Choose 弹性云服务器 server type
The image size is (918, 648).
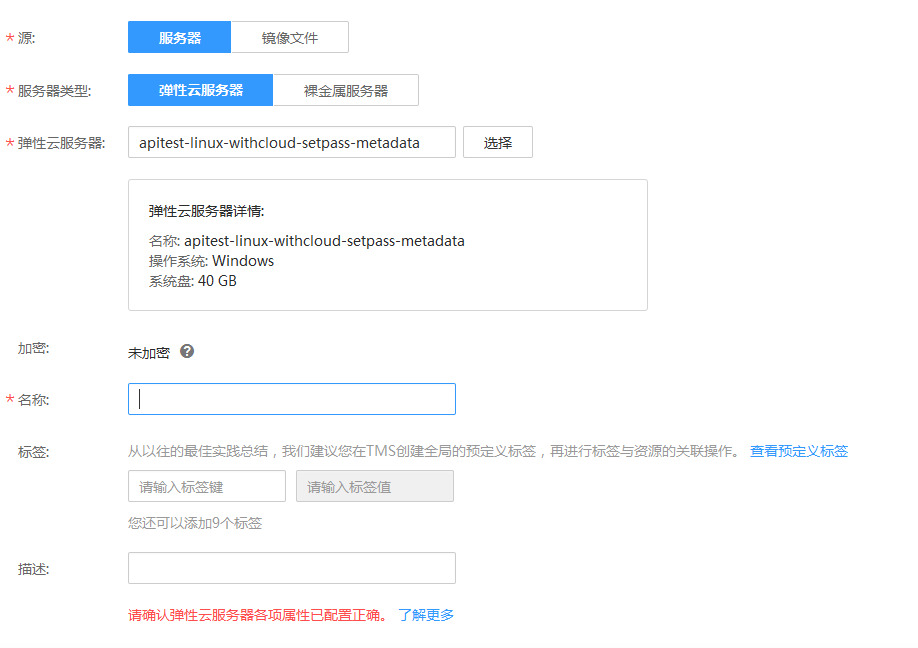pyautogui.click(x=200, y=90)
